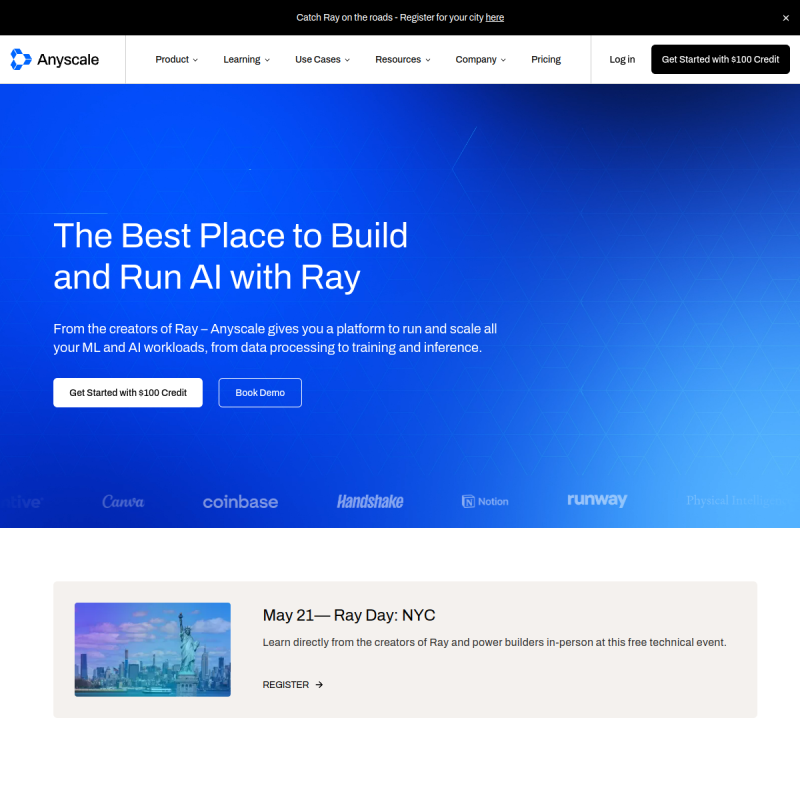The width and height of the screenshot is (800, 800).
Task: Click the Anyscale logo icon
Action: (21, 60)
